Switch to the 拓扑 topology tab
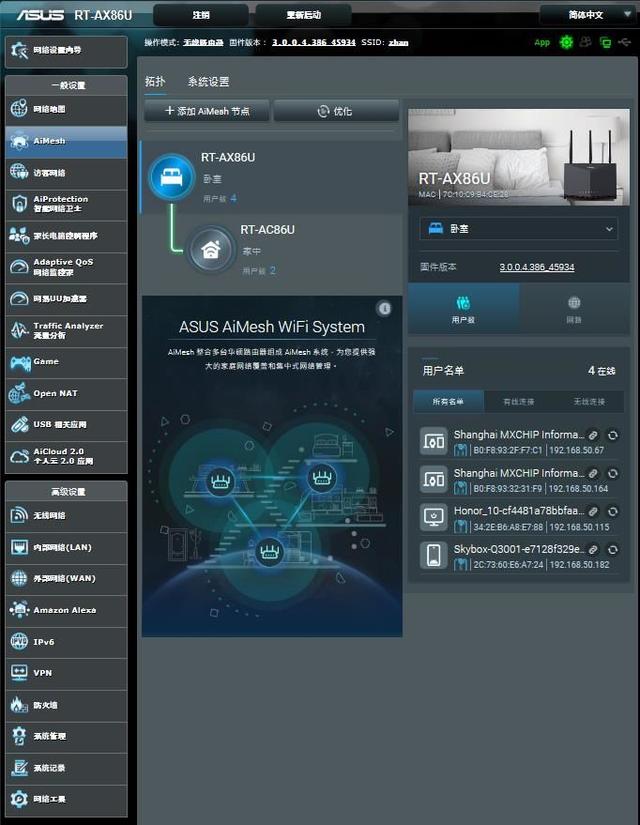Viewport: 640px width, 825px height. click(x=155, y=82)
